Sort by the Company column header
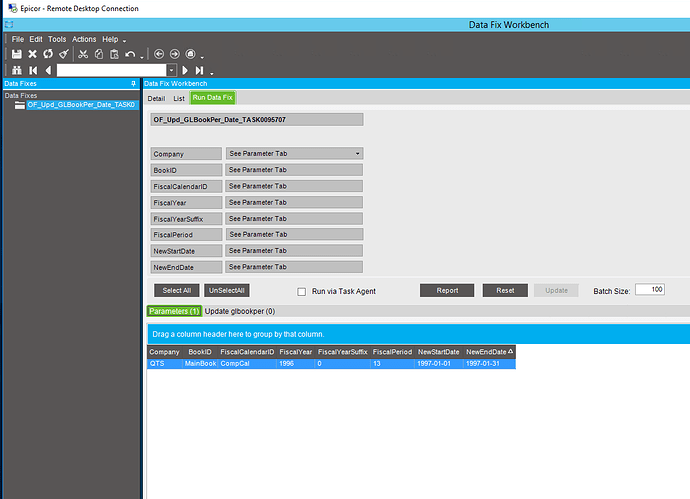 click(x=164, y=352)
